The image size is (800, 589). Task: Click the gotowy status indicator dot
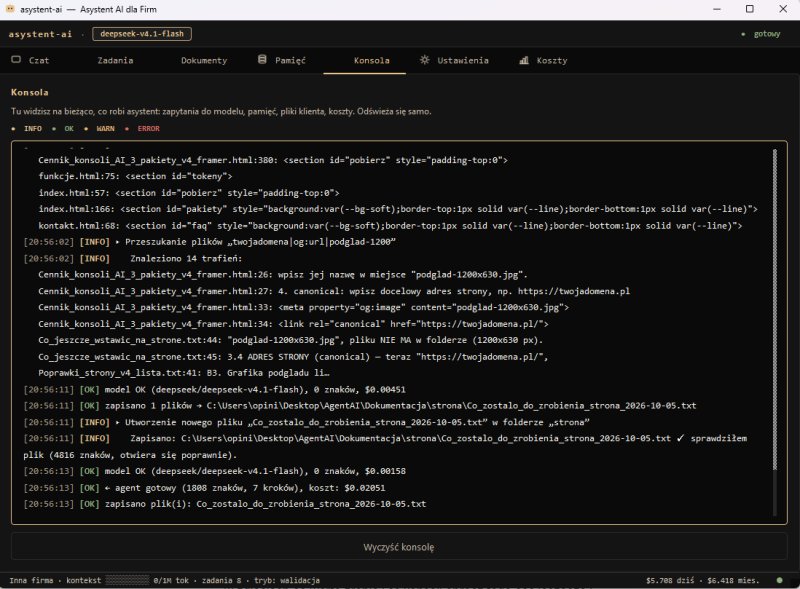743,34
